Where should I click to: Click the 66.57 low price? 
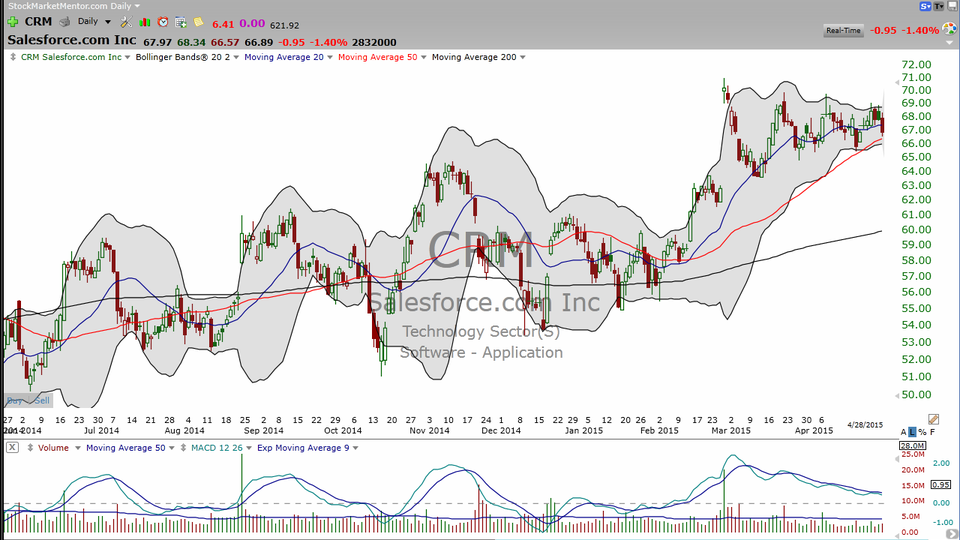[225, 42]
